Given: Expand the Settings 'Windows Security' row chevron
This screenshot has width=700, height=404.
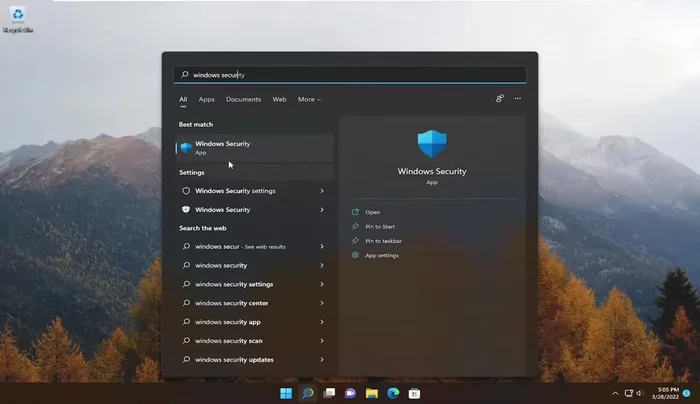Looking at the screenshot, I should click(x=322, y=209).
